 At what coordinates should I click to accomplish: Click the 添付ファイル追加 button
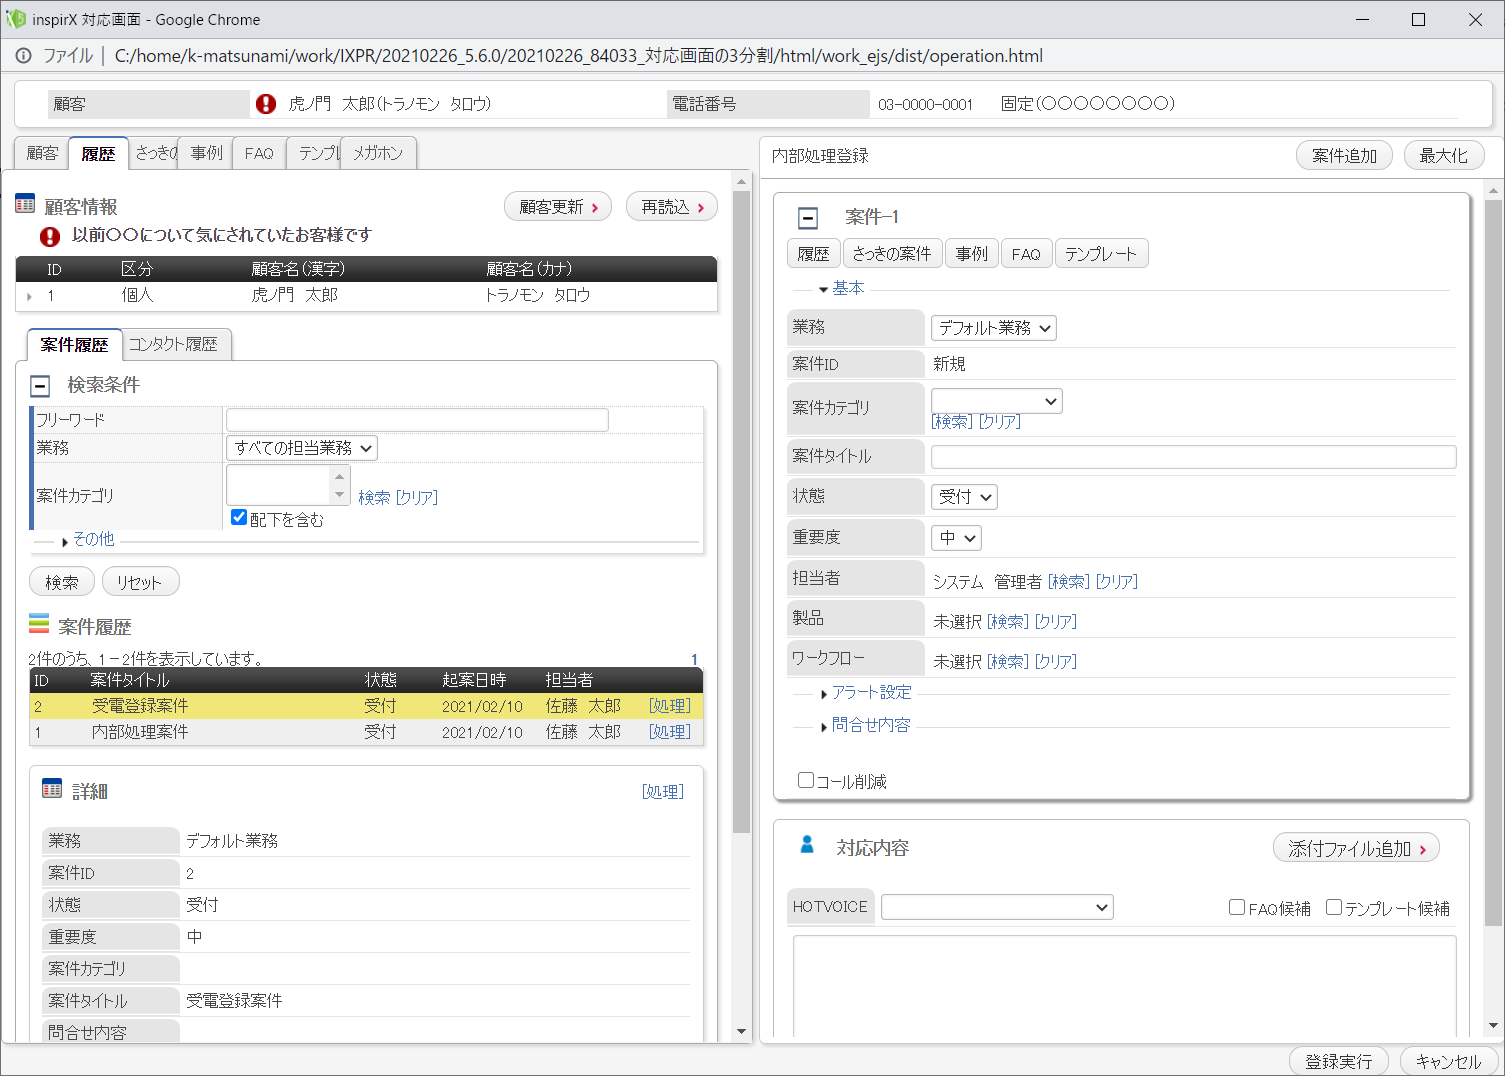[1356, 848]
